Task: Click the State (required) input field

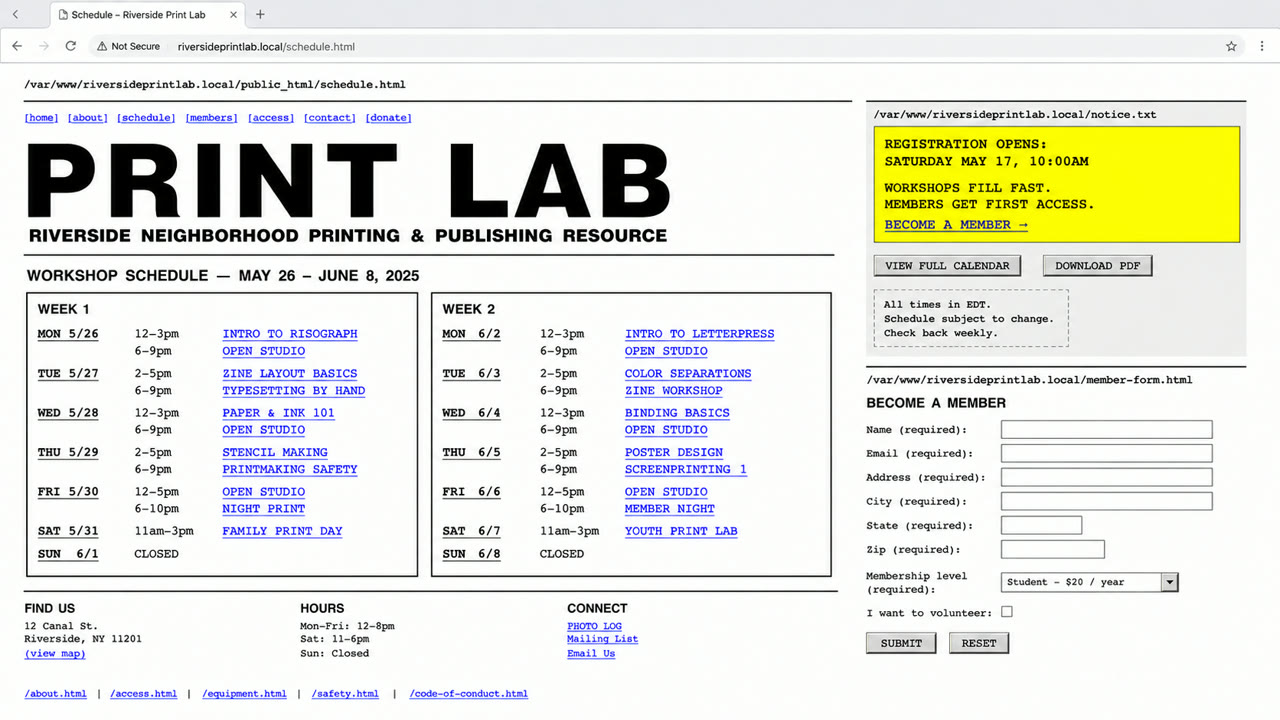Action: (1041, 525)
